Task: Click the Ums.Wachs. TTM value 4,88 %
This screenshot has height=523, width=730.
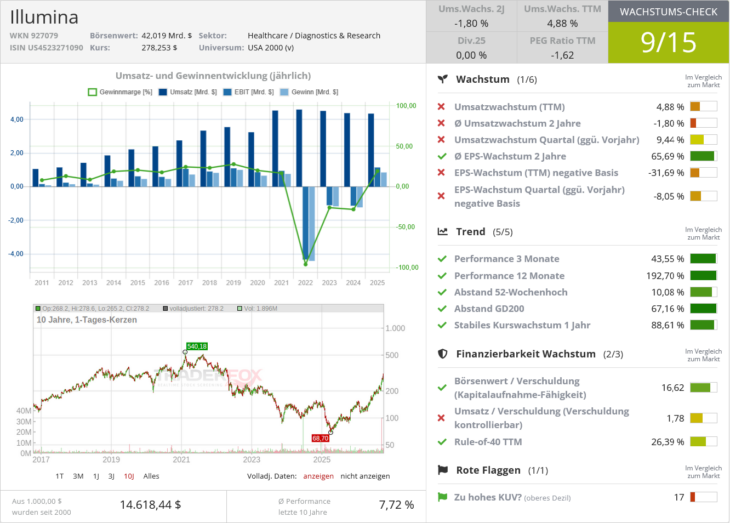Action: (x=562, y=23)
